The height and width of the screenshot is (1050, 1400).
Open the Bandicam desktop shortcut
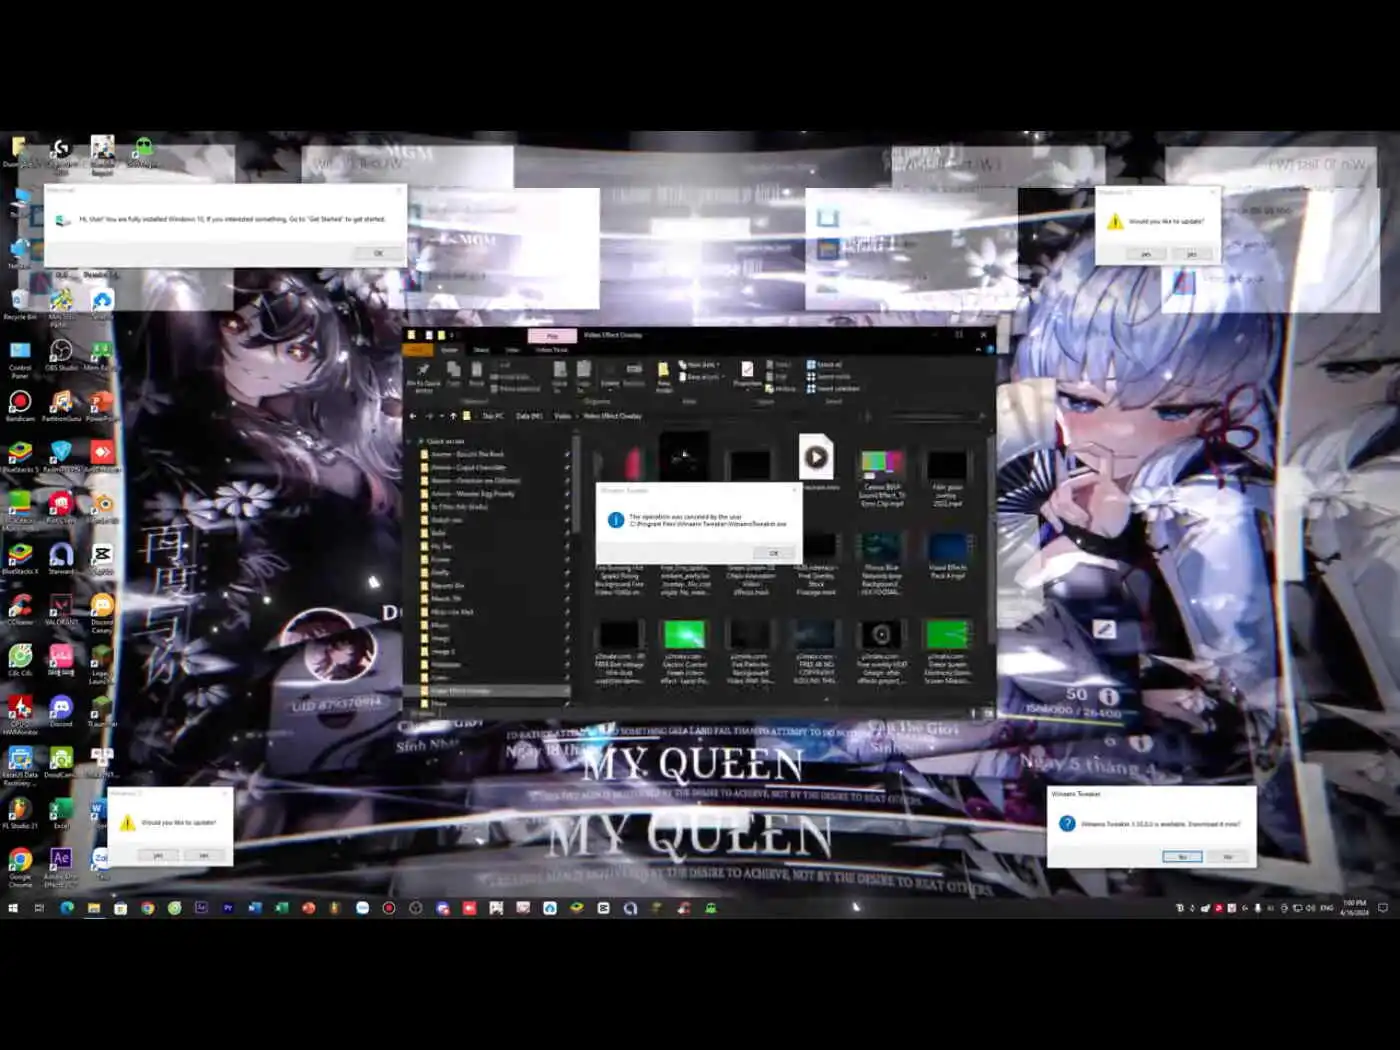click(20, 406)
